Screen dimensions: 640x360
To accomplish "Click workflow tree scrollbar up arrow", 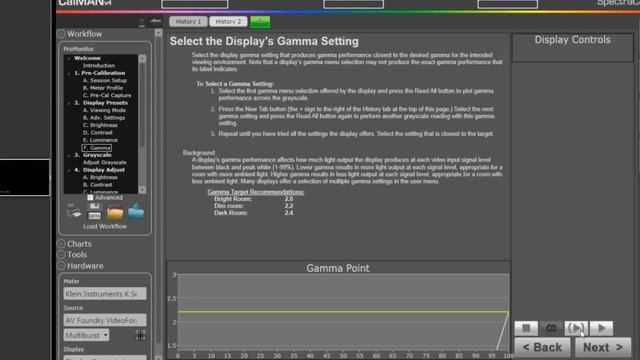I will [x=142, y=59].
